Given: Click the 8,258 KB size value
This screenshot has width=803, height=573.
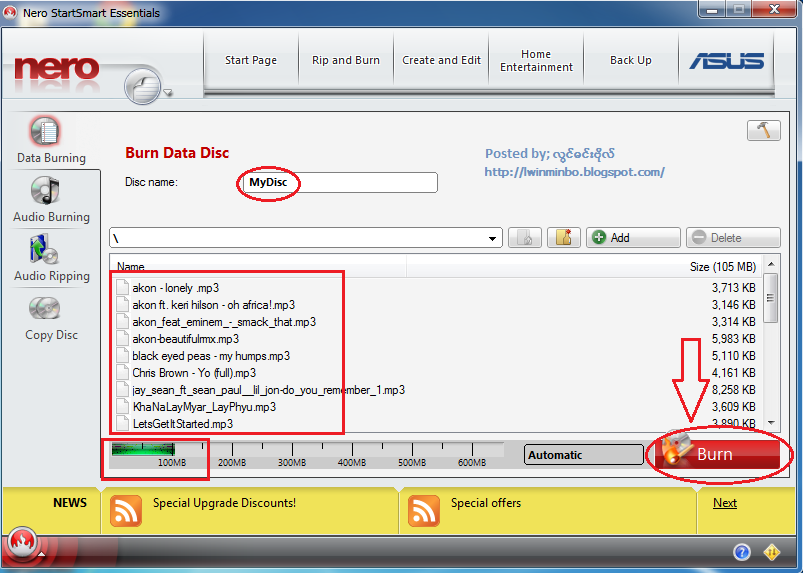Looking at the screenshot, I should [x=733, y=390].
